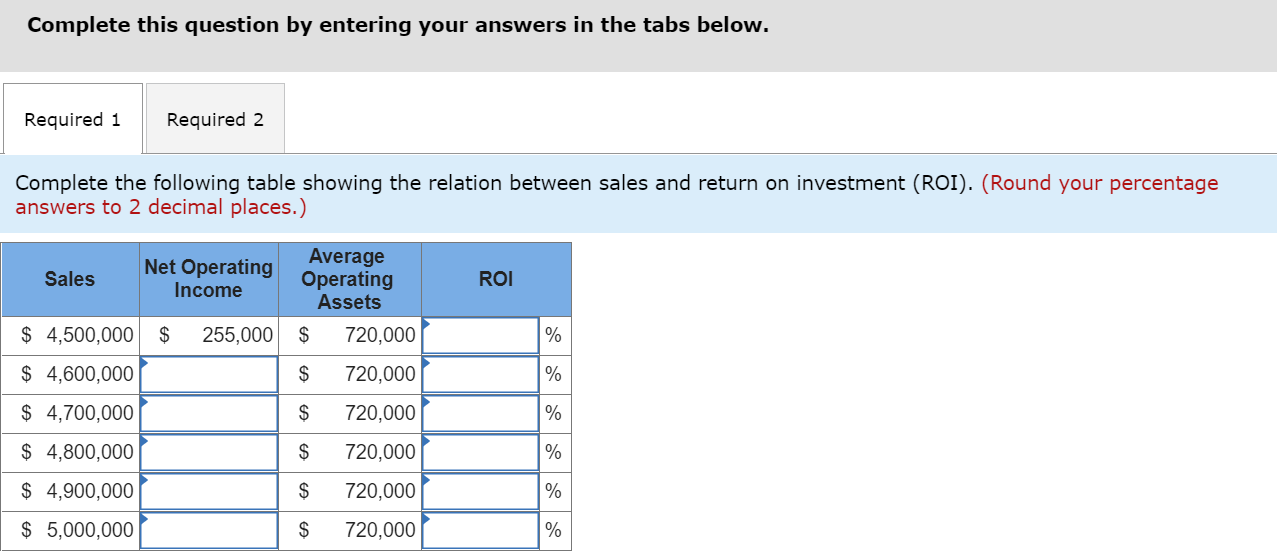Select Net Operating Income input for $4,700,000 row
The height and width of the screenshot is (557, 1288).
click(209, 413)
